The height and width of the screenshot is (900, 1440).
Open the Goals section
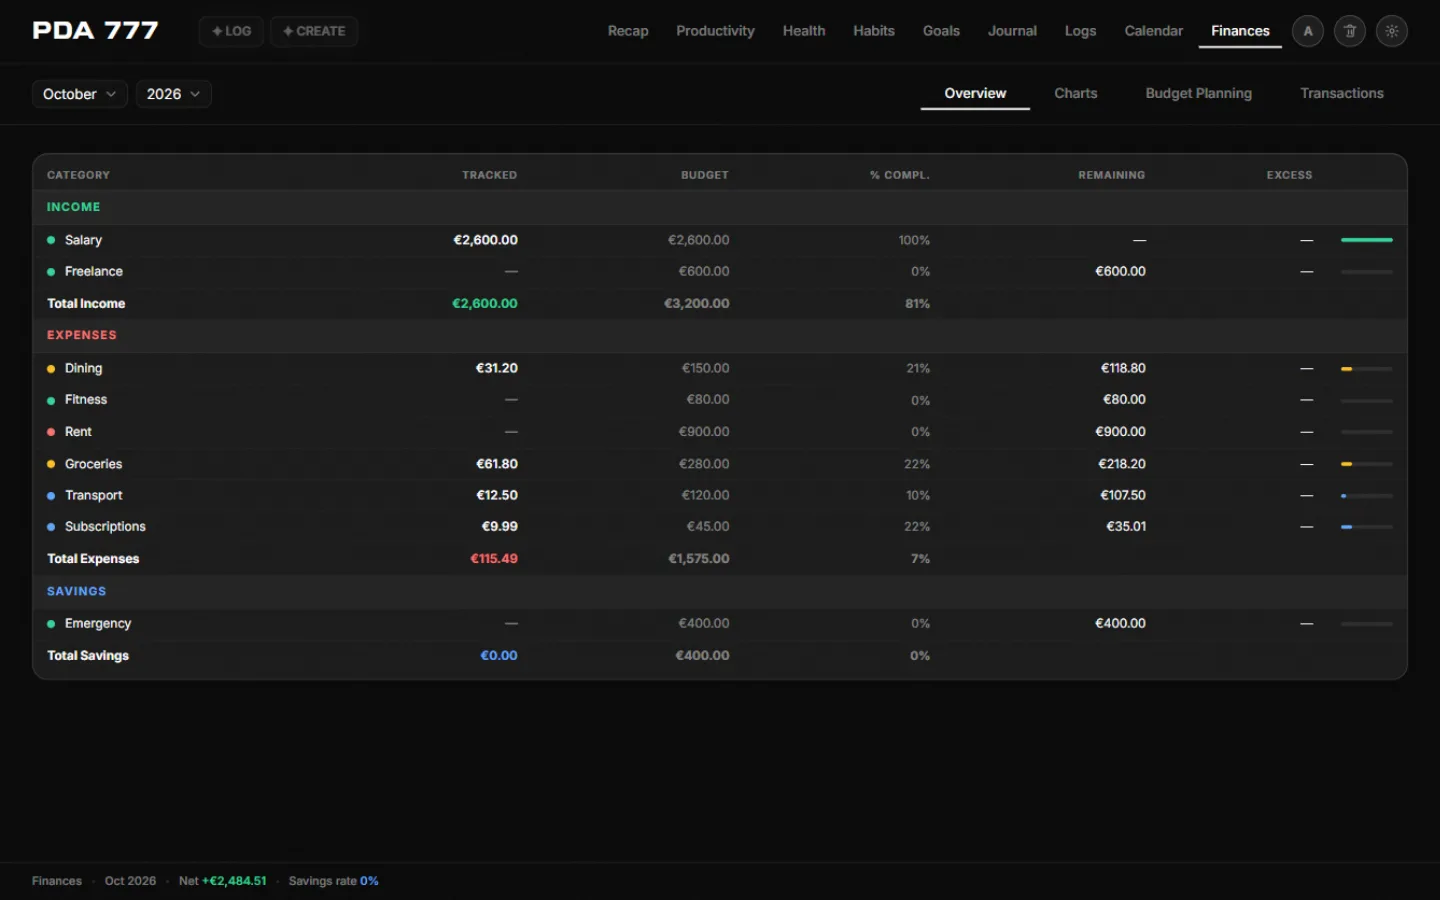click(941, 31)
